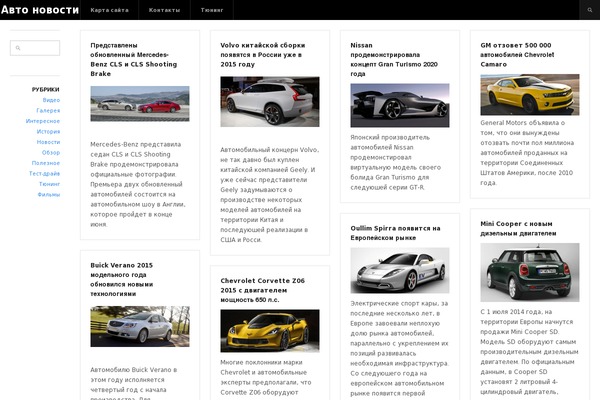The height and width of the screenshot is (400, 600).
Task: Open the Oullim Spirra article title
Action: [x=395, y=233]
